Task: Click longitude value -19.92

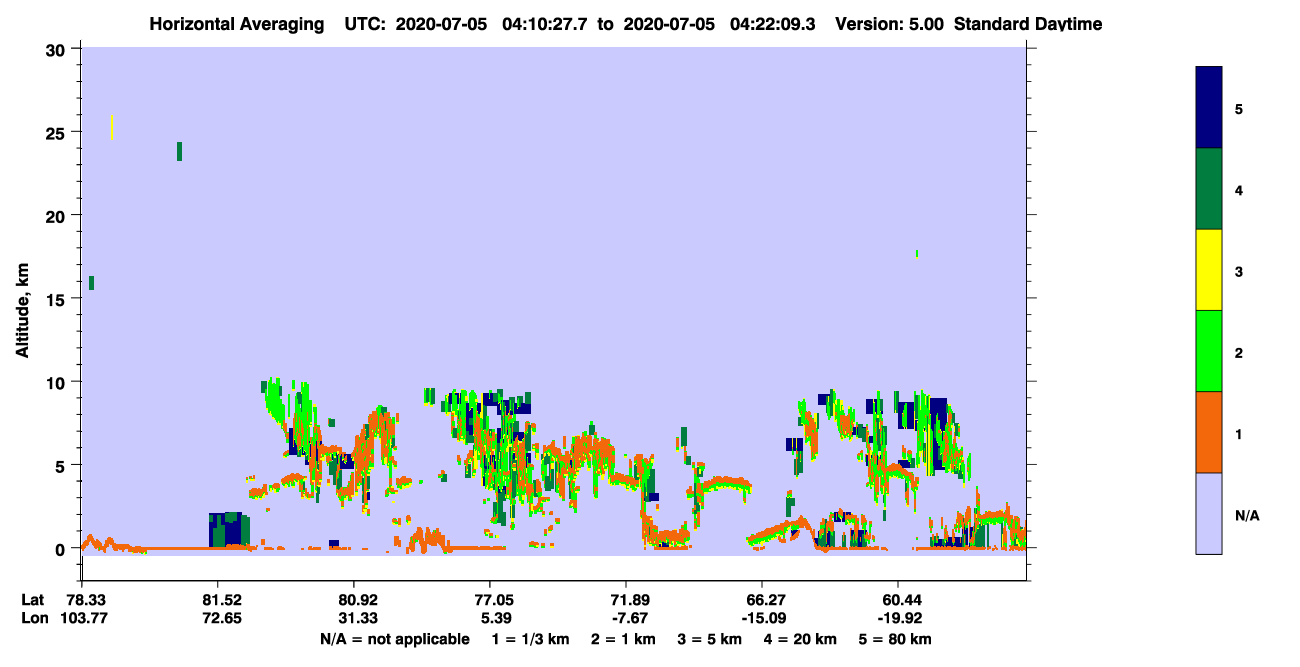Action: 898,618
